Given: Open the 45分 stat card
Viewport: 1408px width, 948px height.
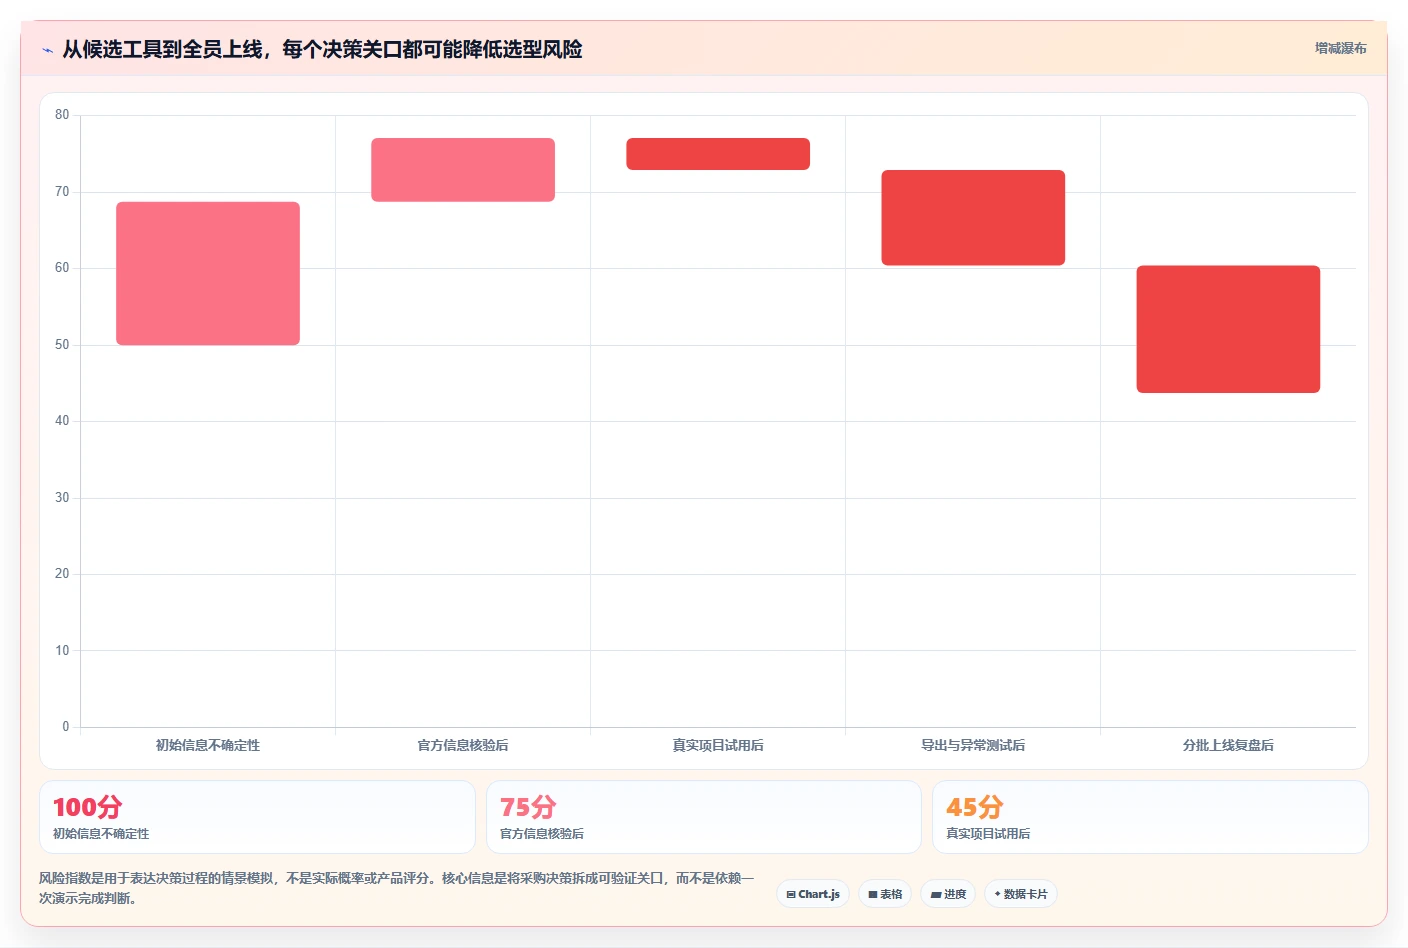Looking at the screenshot, I should (x=1150, y=817).
